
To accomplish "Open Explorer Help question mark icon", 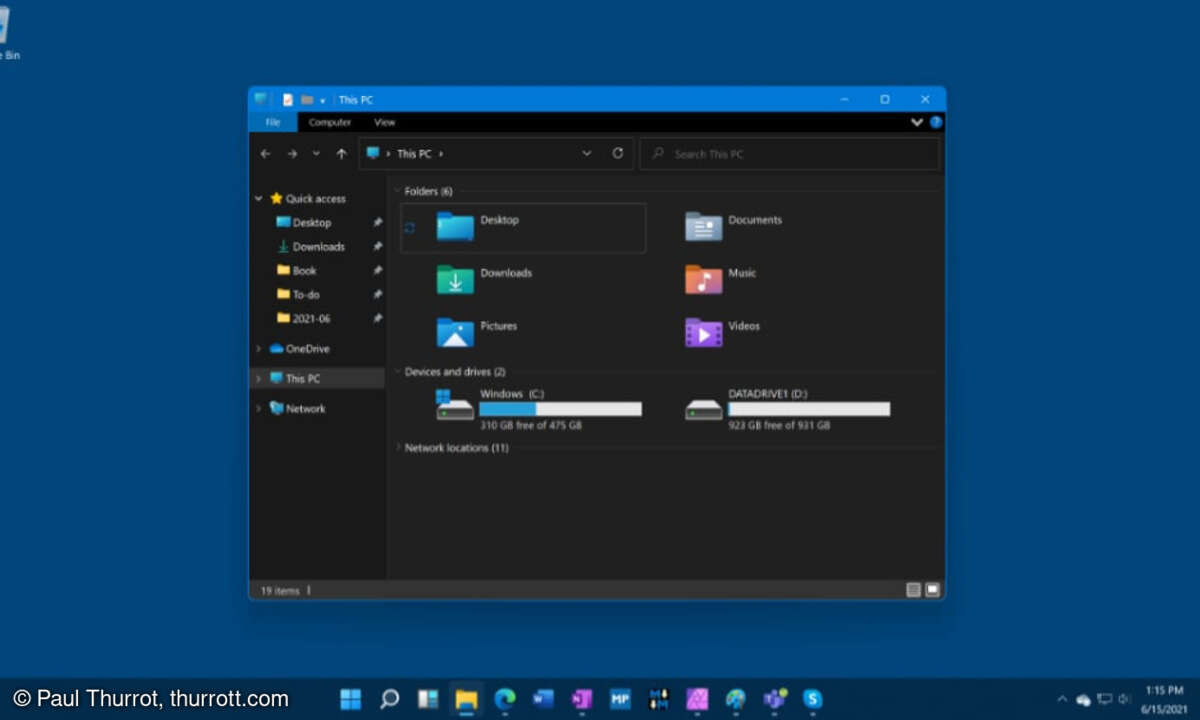I will tap(936, 122).
